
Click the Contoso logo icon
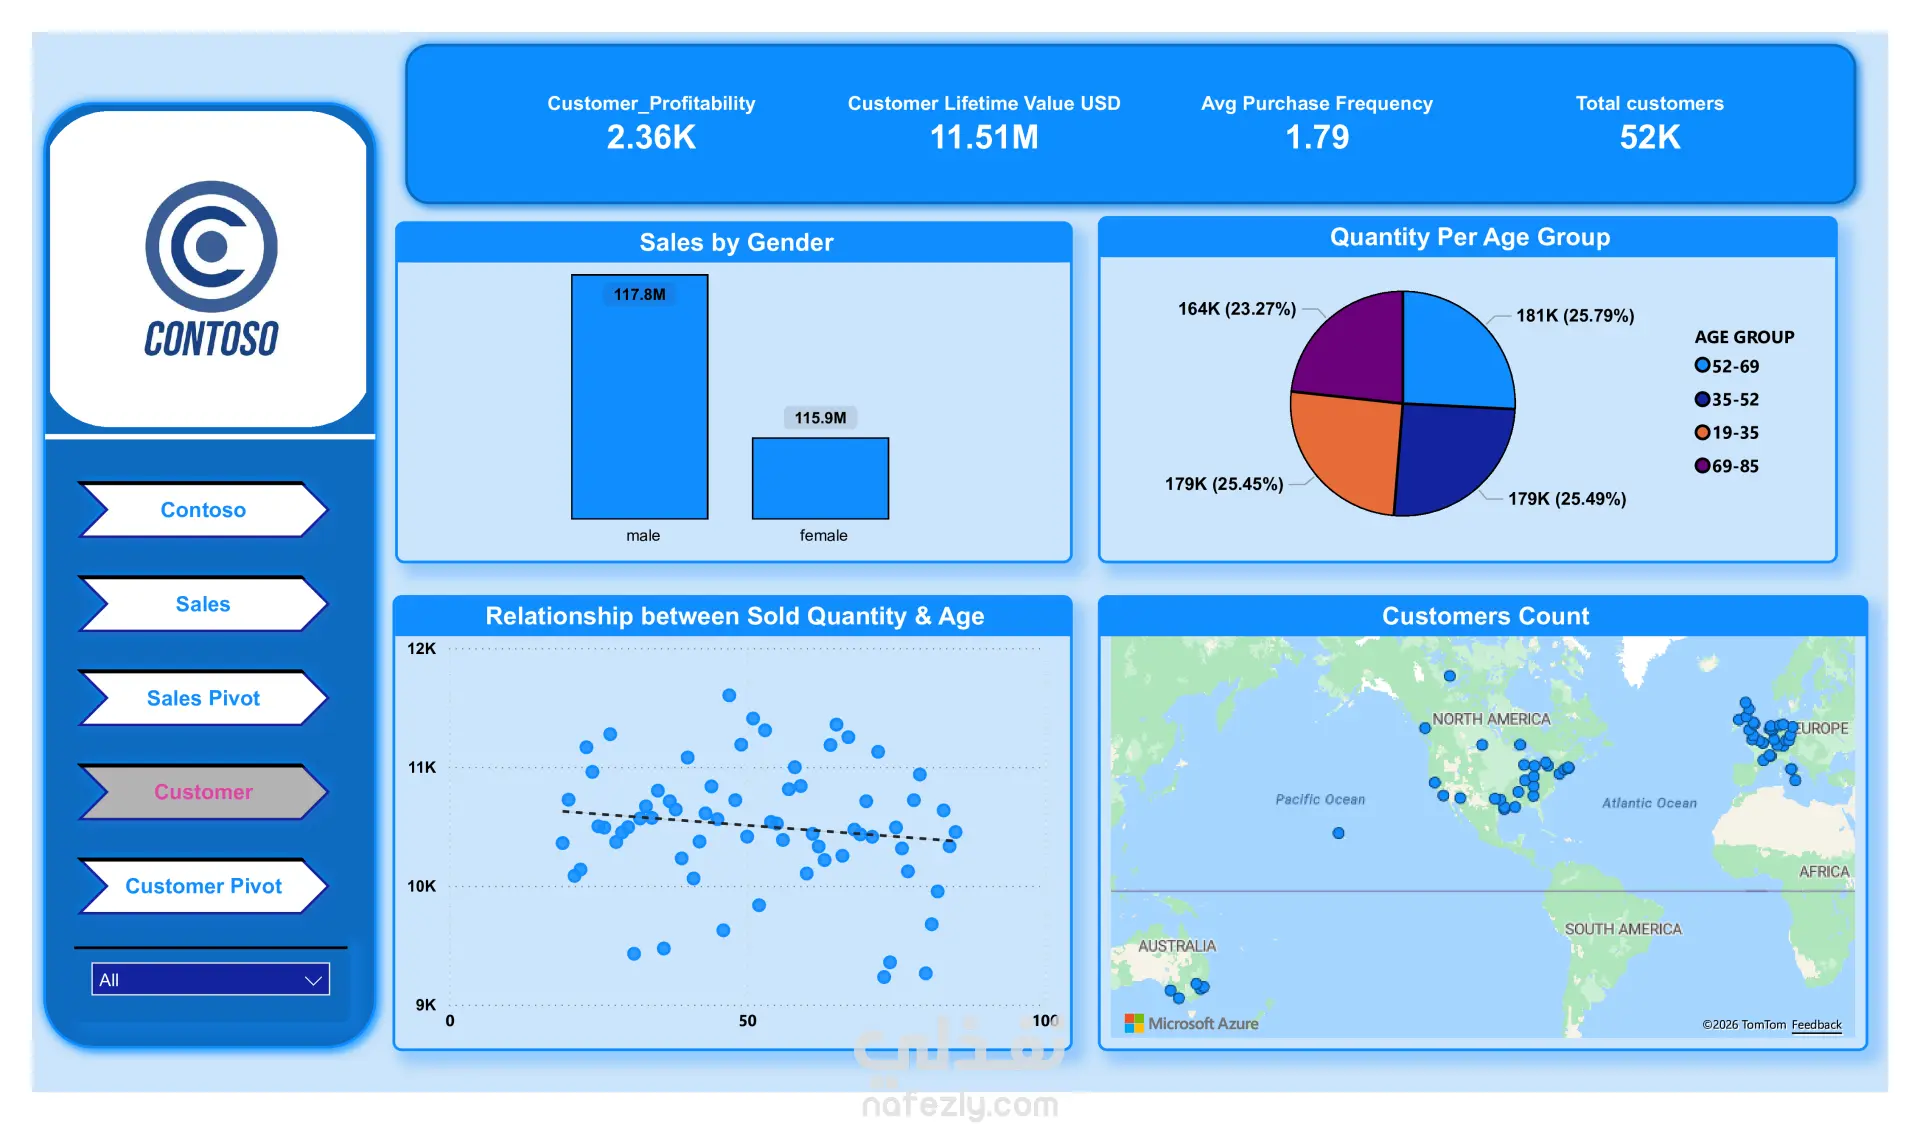211,247
